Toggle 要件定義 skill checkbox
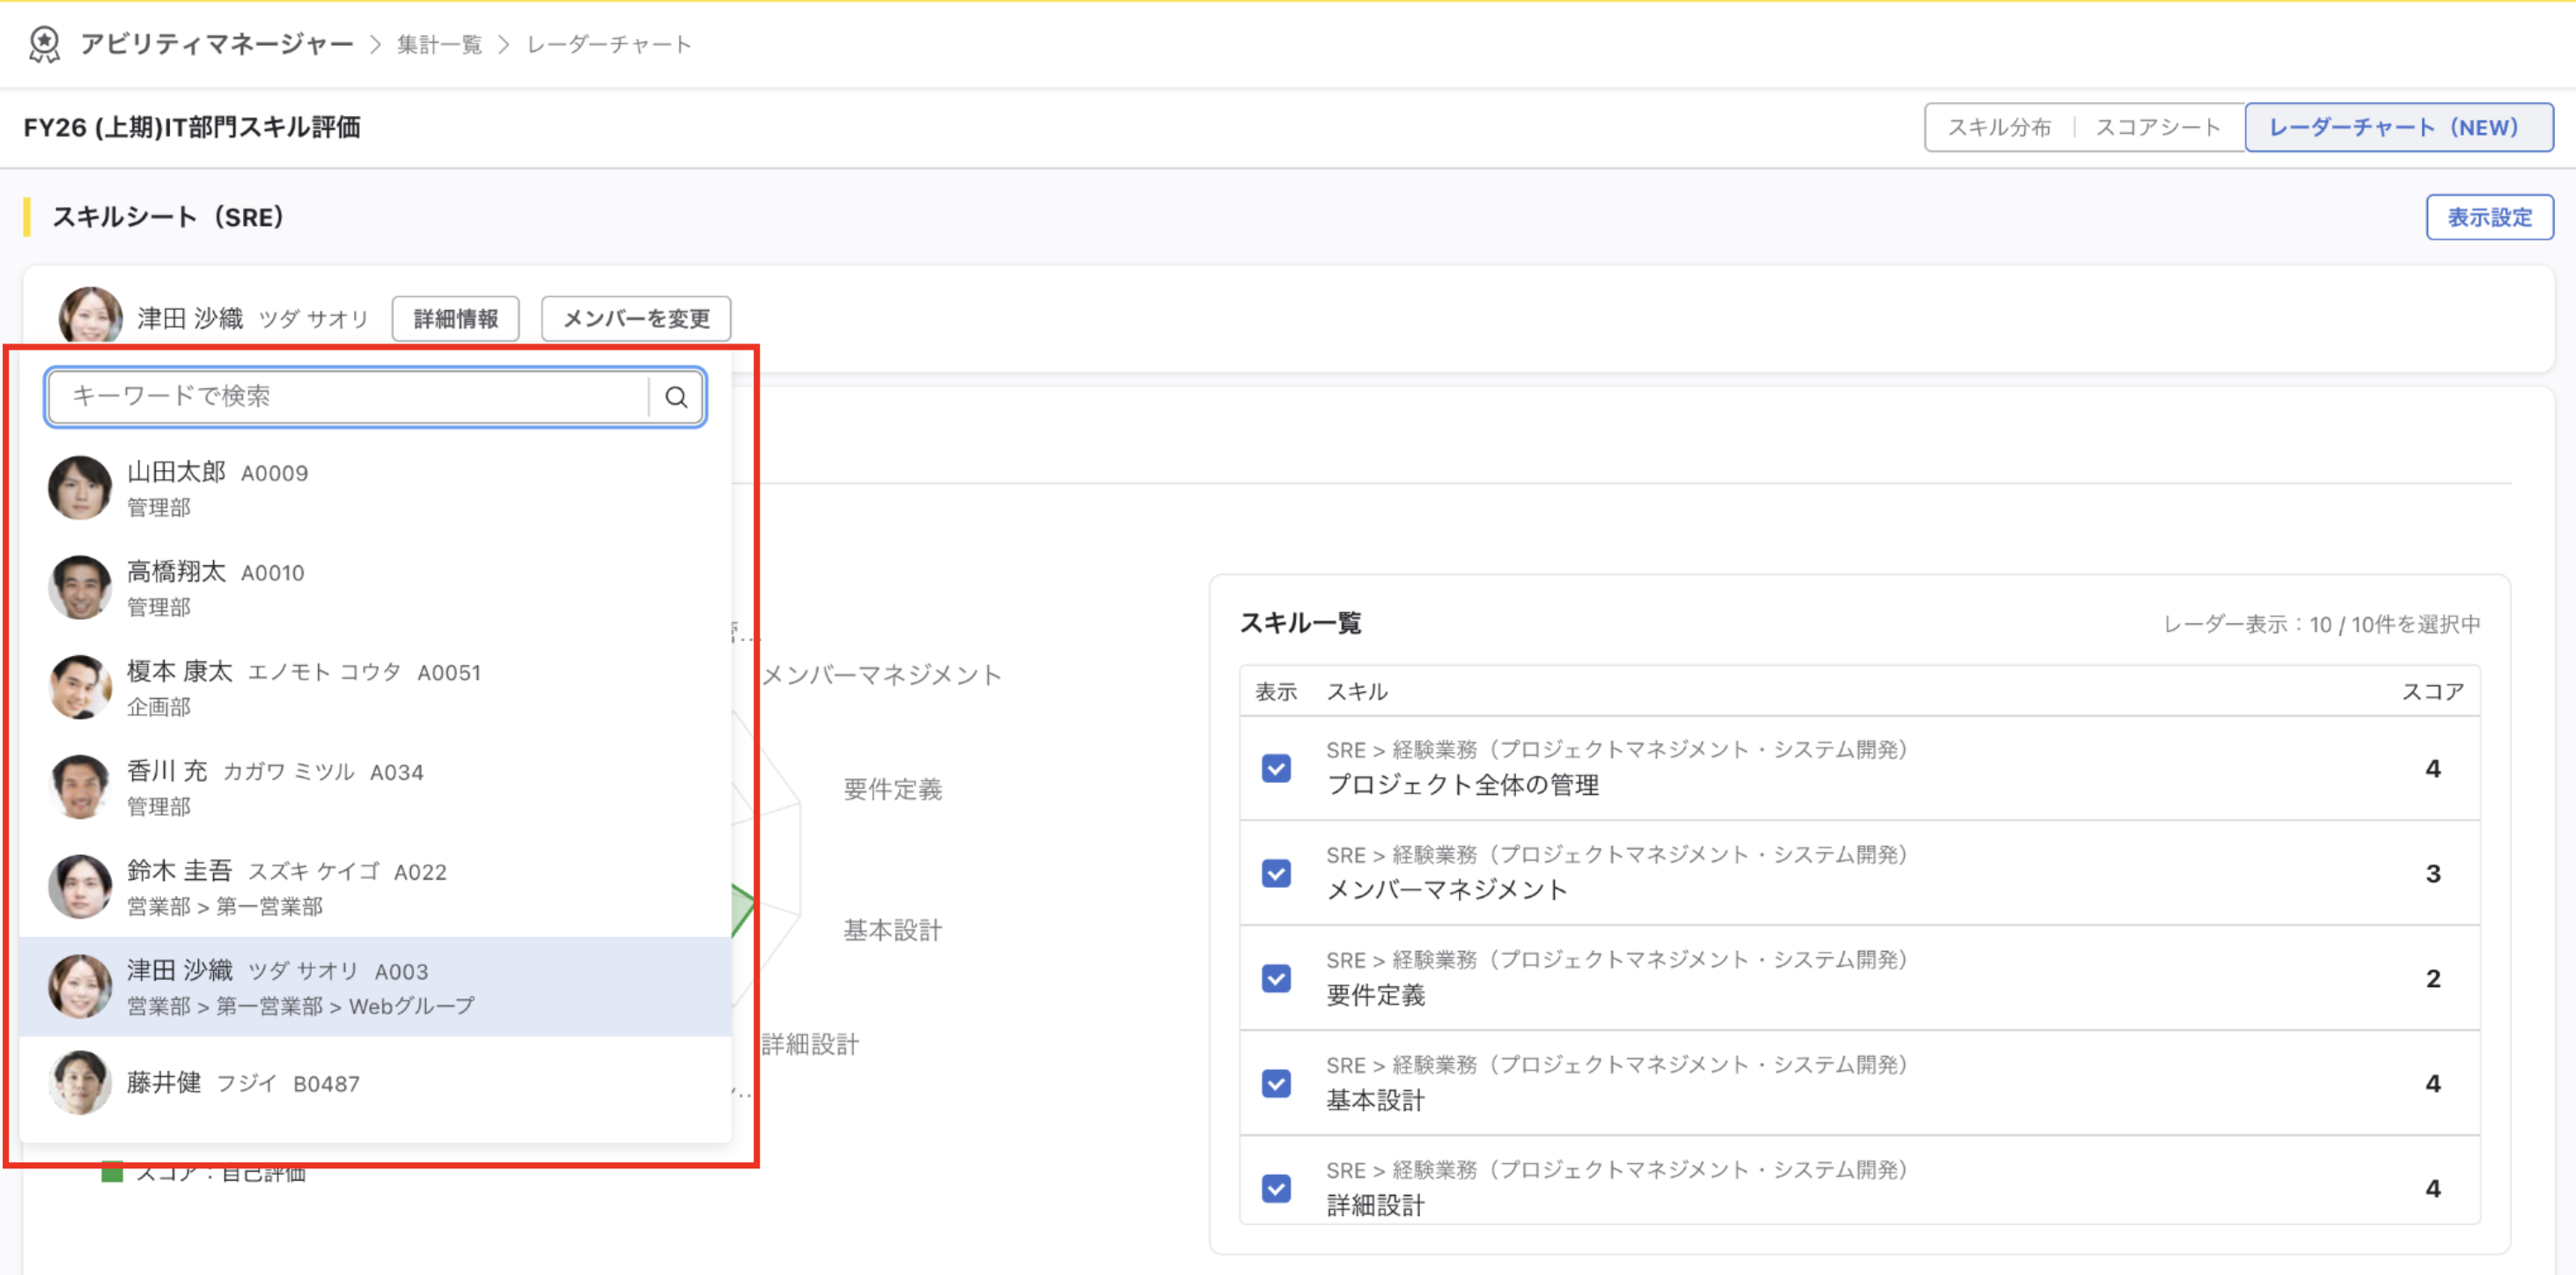 pos(1276,978)
